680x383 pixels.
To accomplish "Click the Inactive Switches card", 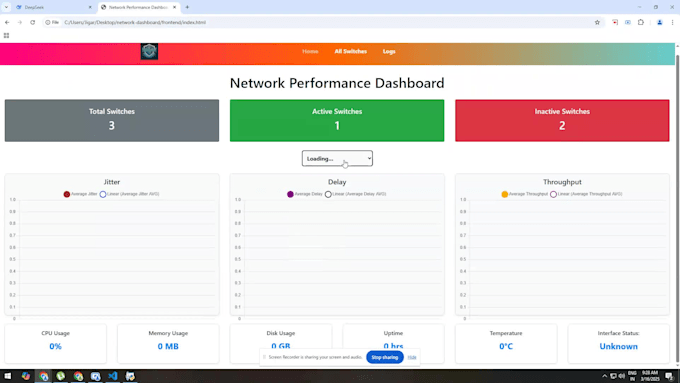I will pos(562,121).
